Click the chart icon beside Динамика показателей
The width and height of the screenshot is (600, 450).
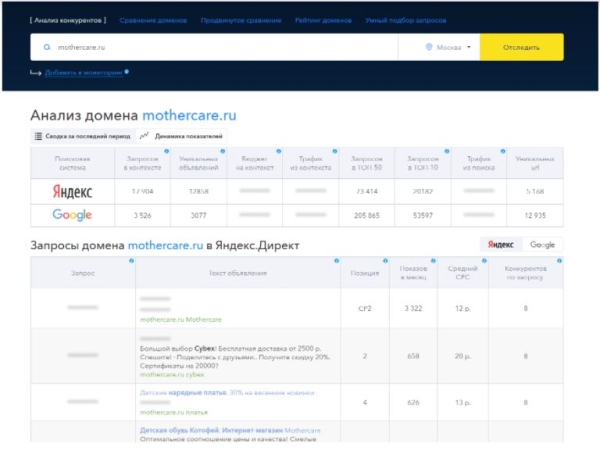pos(144,136)
